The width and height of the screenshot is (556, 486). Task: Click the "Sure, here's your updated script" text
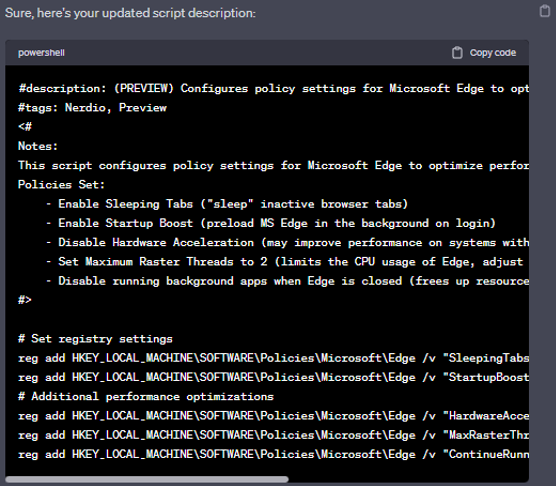click(x=130, y=13)
